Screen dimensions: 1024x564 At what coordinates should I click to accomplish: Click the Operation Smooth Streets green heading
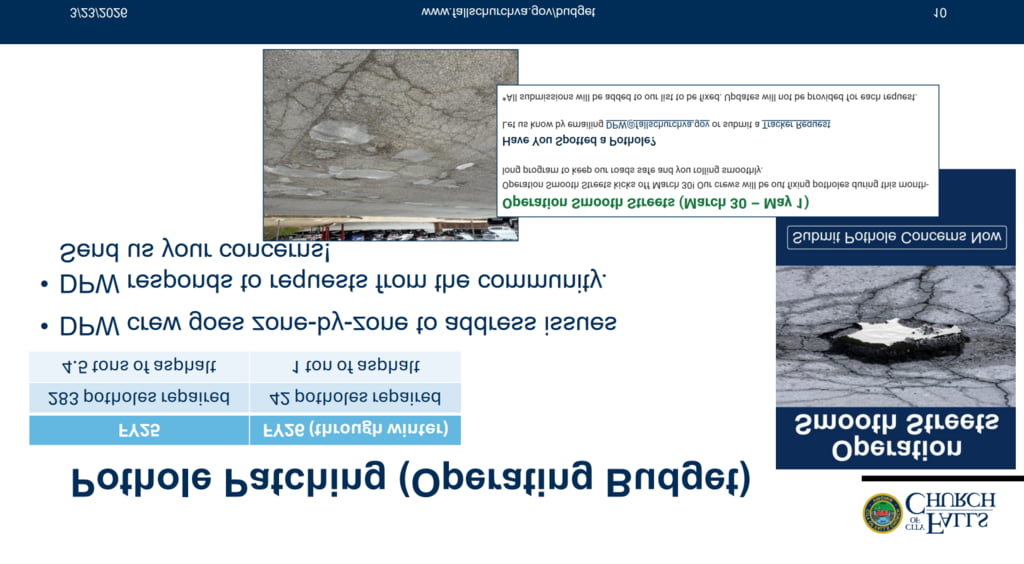click(x=655, y=202)
